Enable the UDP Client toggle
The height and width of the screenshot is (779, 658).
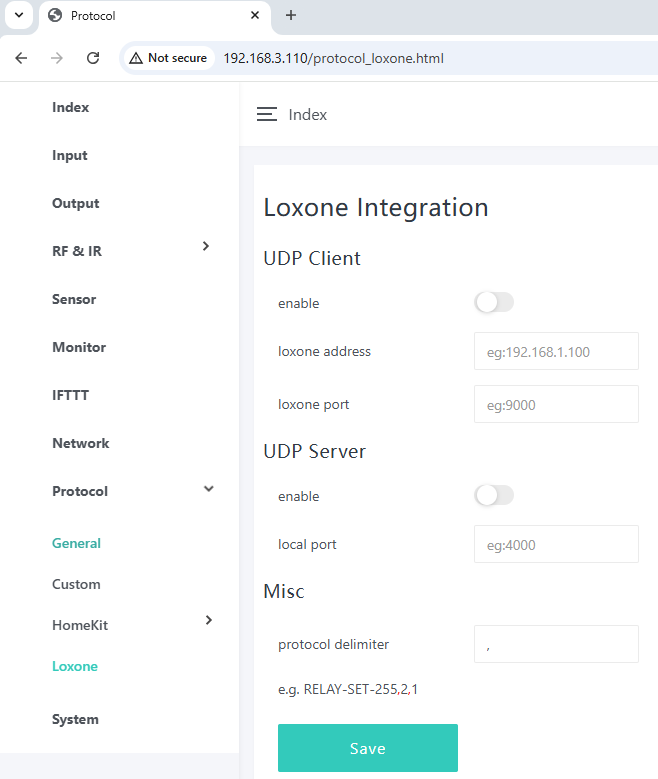pos(494,303)
